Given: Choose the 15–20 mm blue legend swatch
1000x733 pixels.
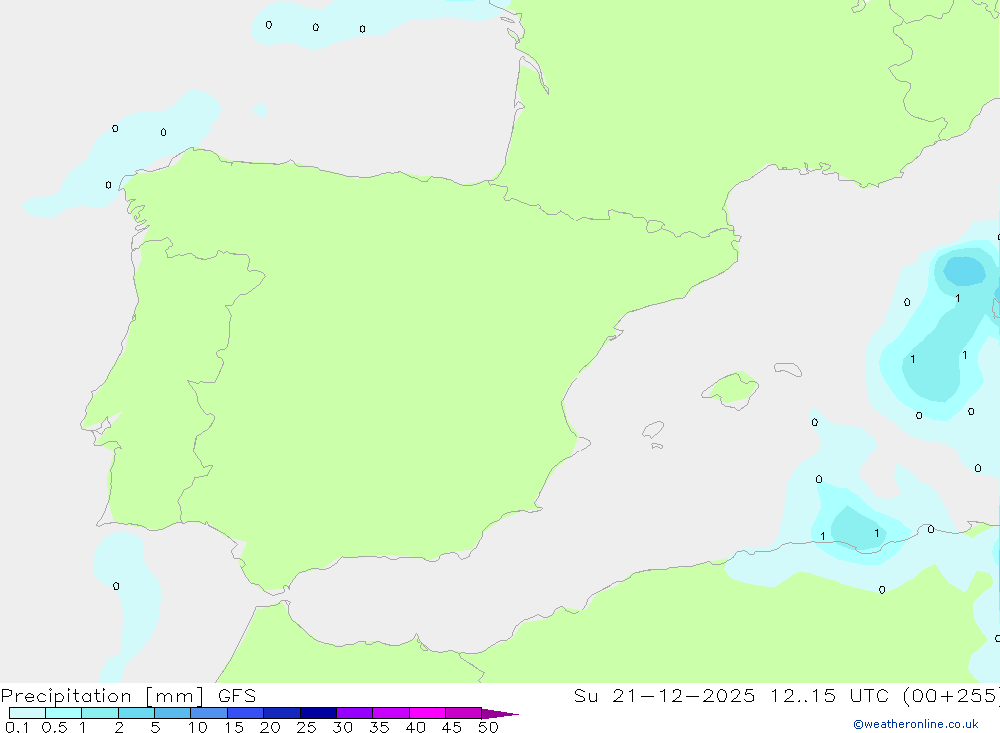Looking at the screenshot, I should click(245, 713).
